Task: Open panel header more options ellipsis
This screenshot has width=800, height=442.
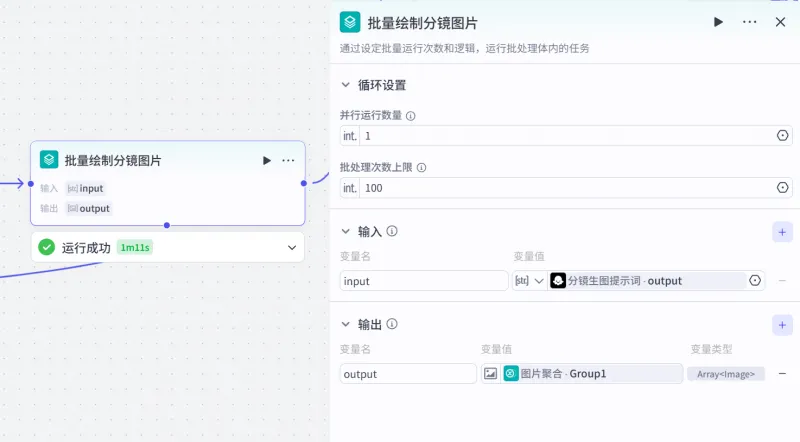Action: click(749, 22)
